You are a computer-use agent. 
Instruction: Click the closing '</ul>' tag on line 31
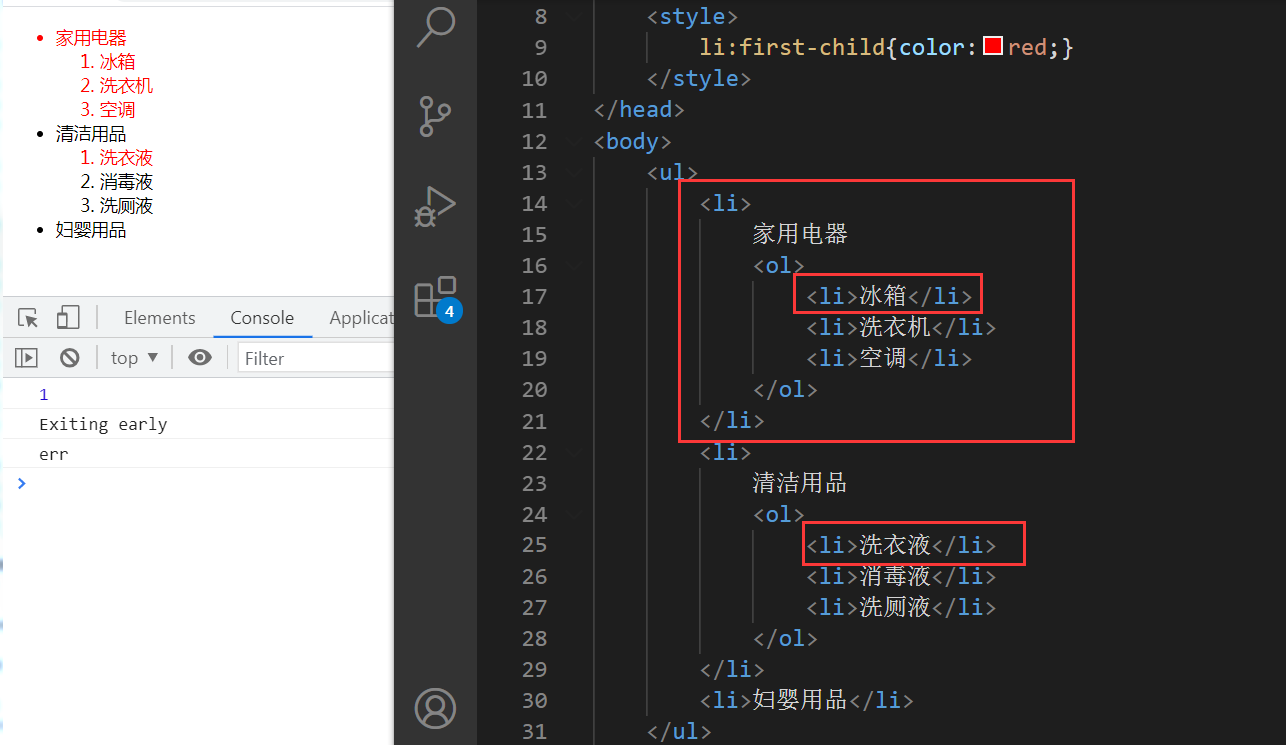coord(679,731)
